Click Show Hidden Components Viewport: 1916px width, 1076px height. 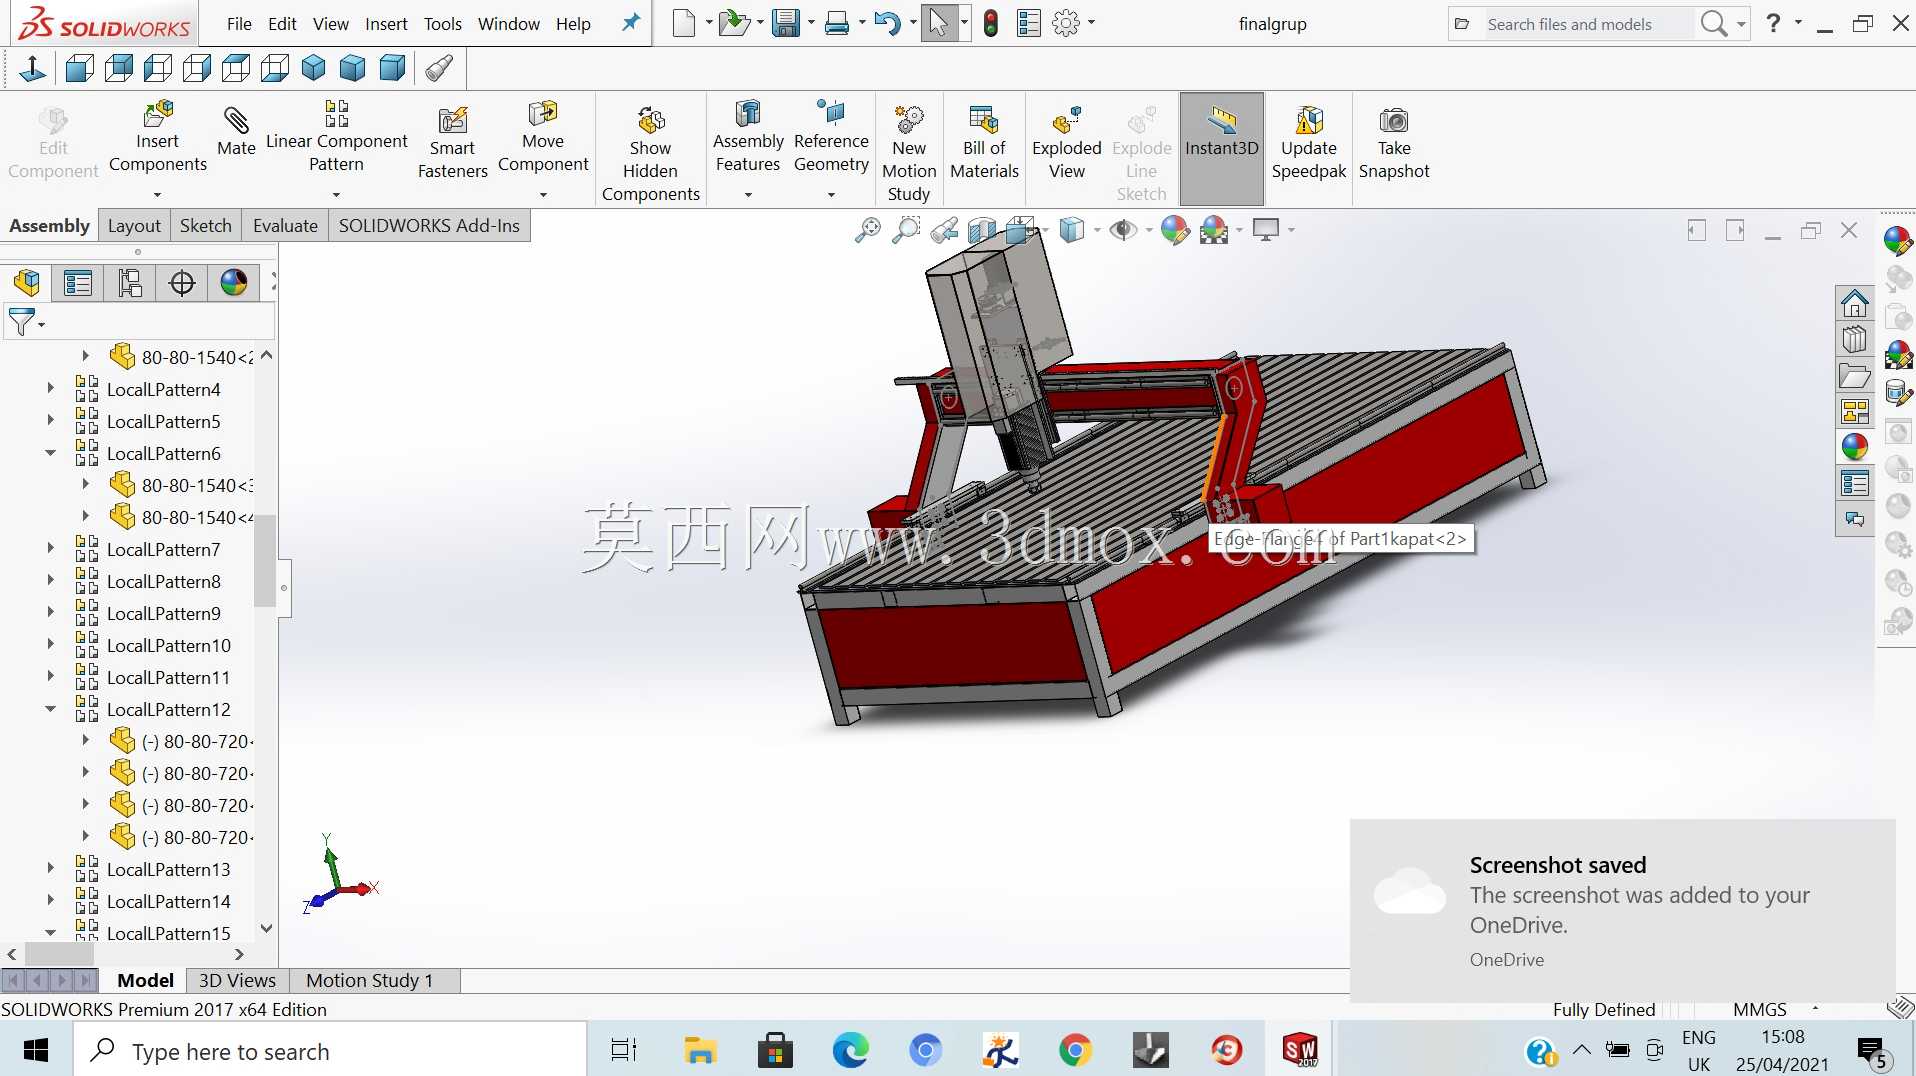point(651,154)
